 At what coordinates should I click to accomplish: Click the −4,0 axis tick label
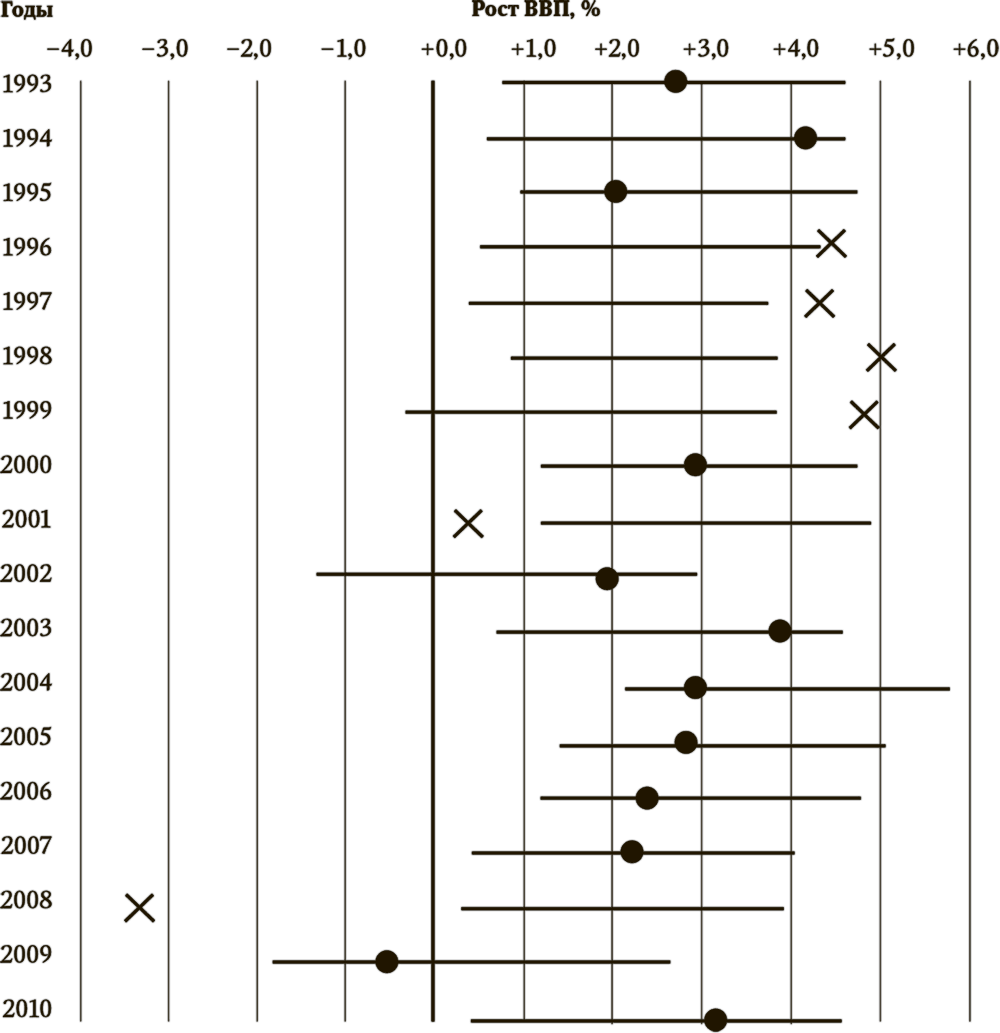coord(69,49)
